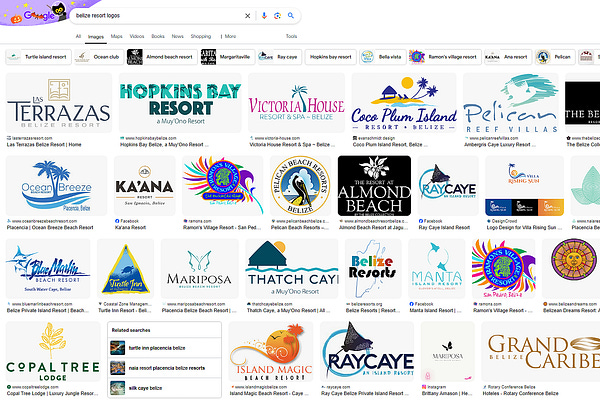The image size is (600, 400).
Task: Open the Maps tab
Action: pos(117,36)
